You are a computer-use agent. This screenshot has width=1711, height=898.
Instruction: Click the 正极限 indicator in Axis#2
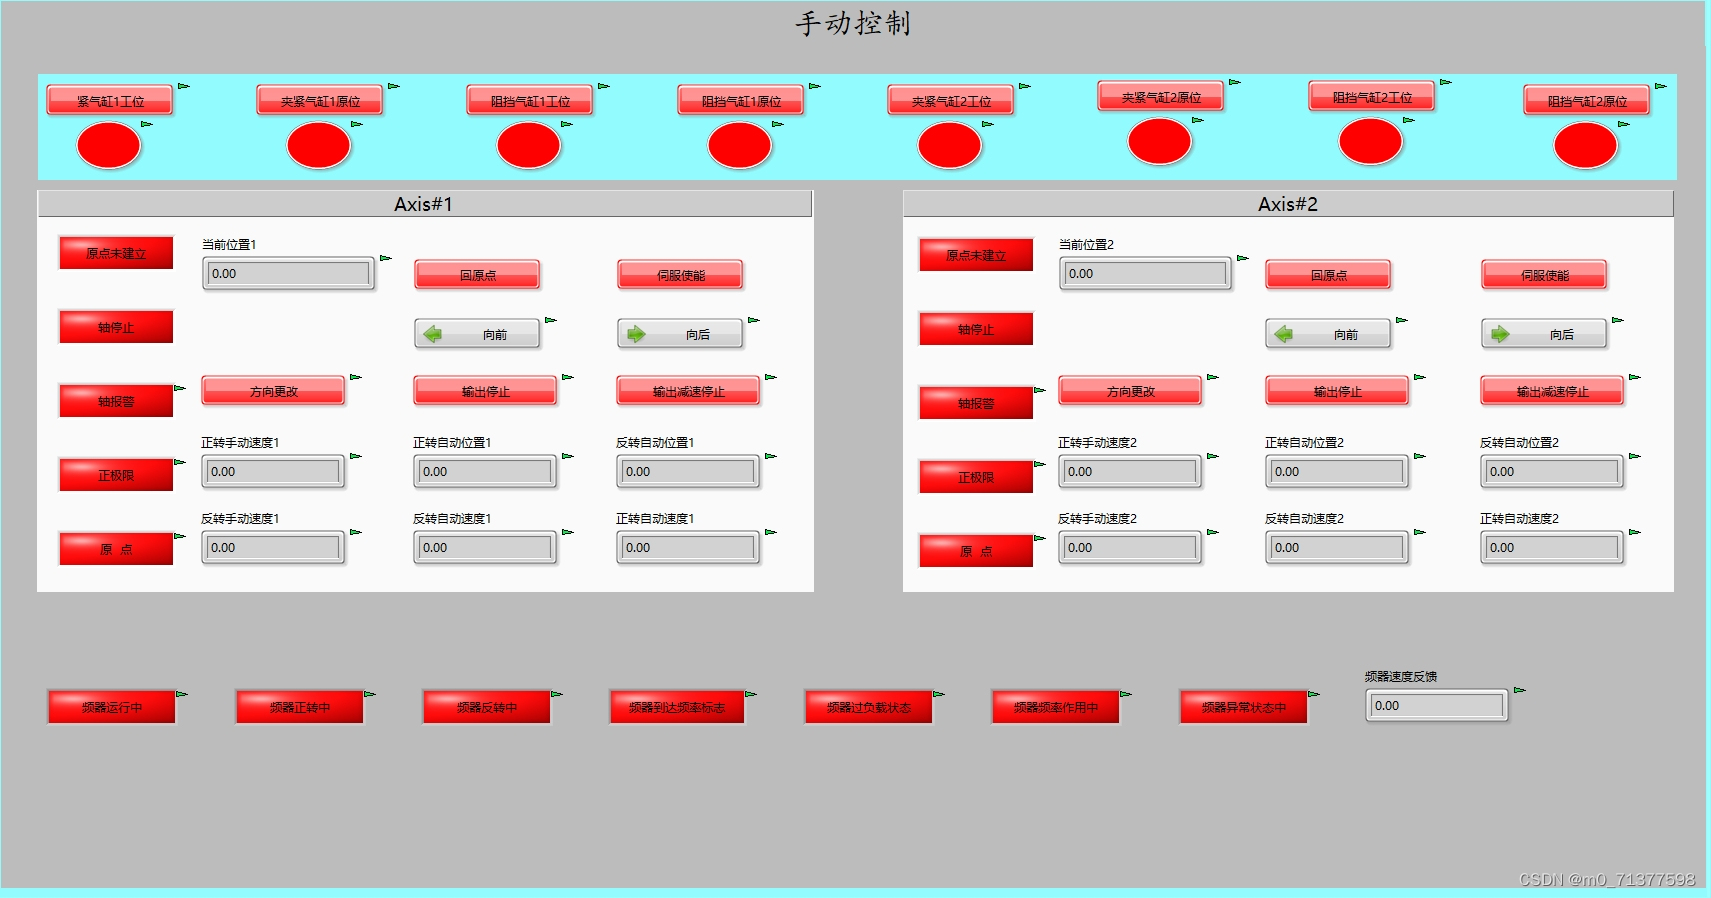point(976,477)
